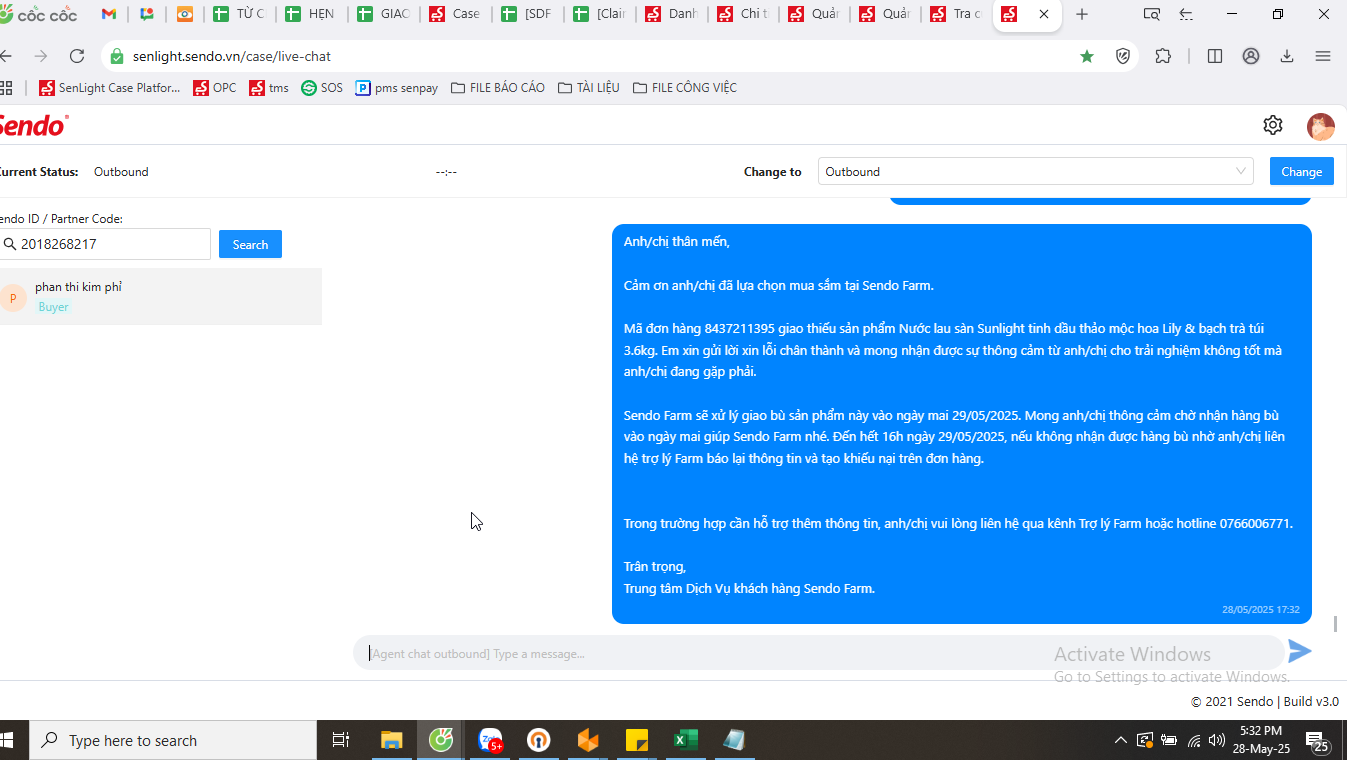Open the apps grid shortcut in bookmarks bar
The width and height of the screenshot is (1347, 760).
7,88
